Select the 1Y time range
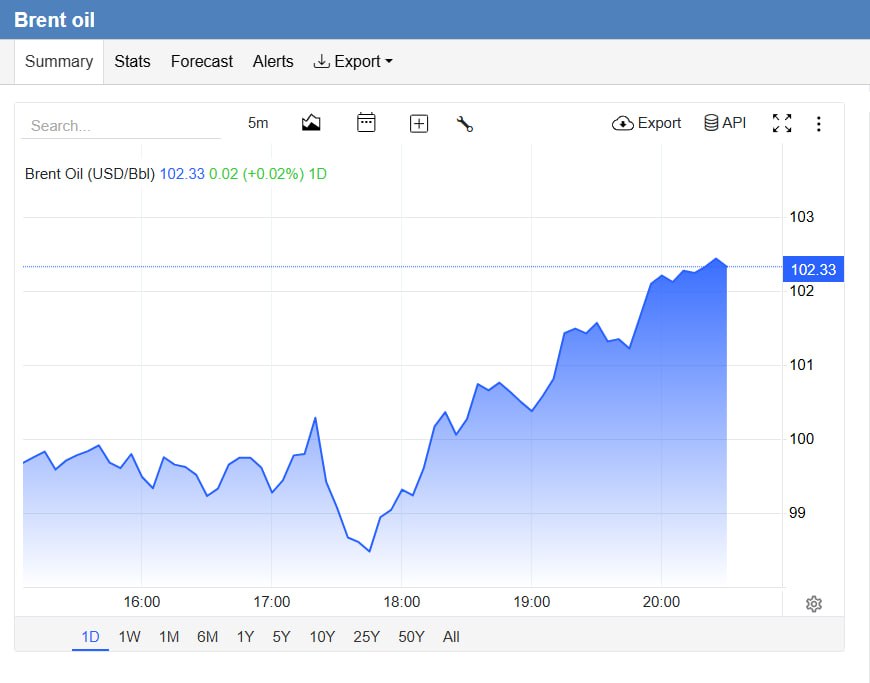 (245, 636)
